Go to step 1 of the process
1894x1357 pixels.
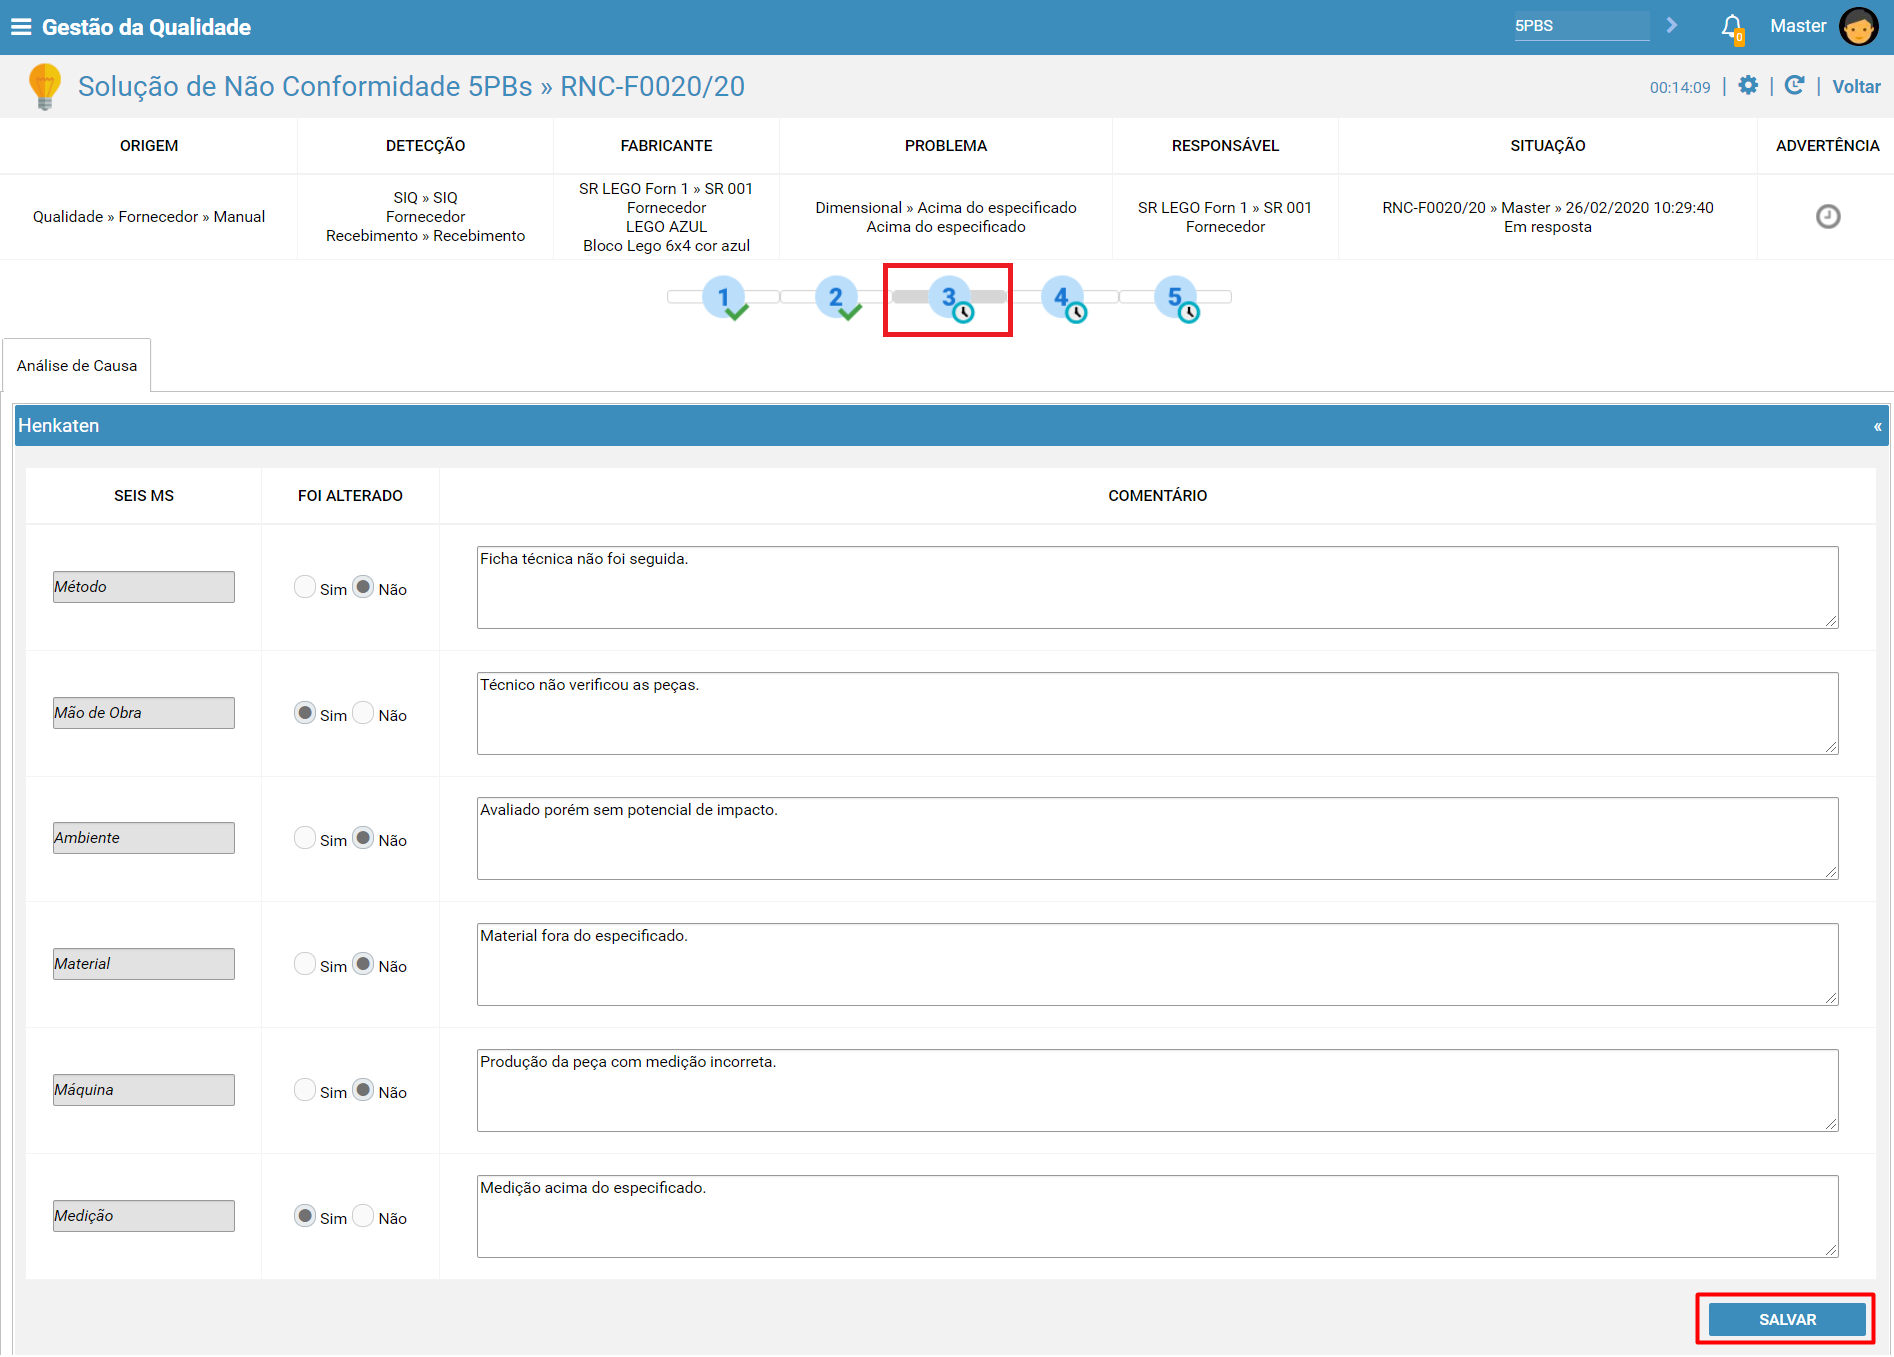(x=724, y=298)
